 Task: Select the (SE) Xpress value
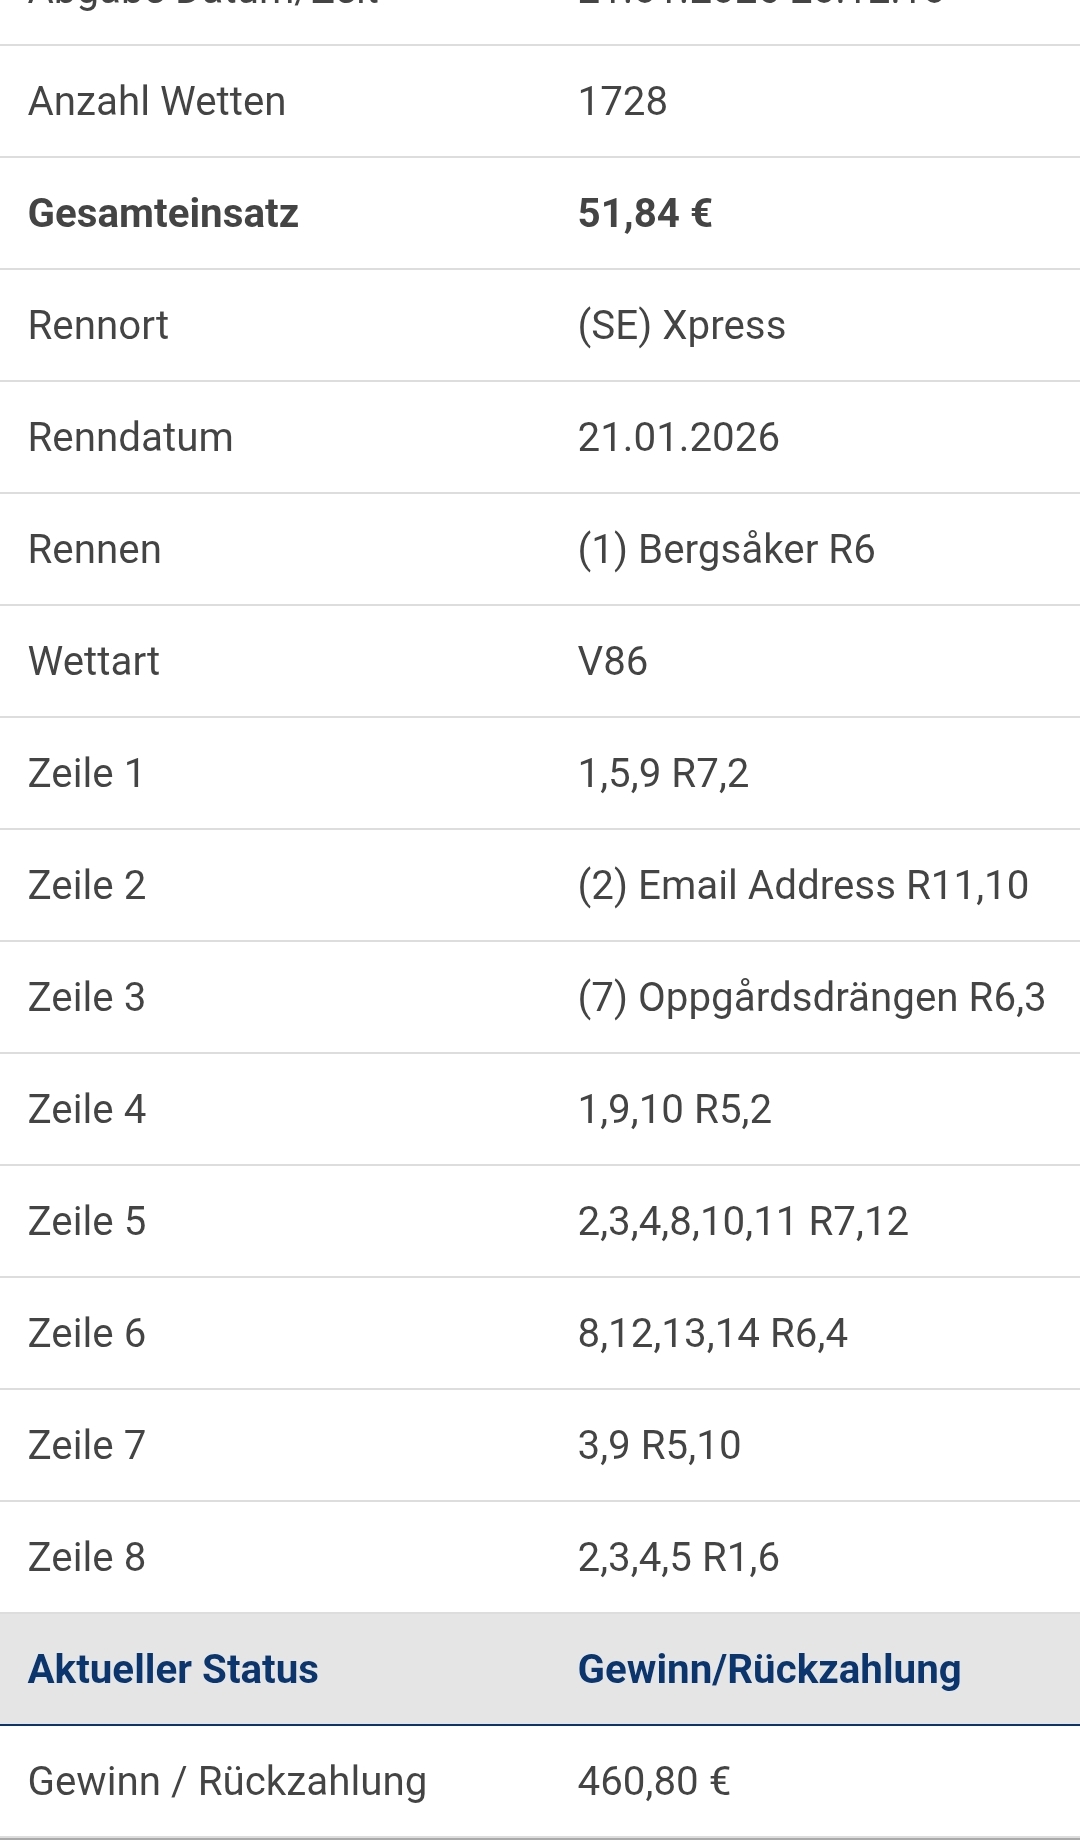coord(681,325)
